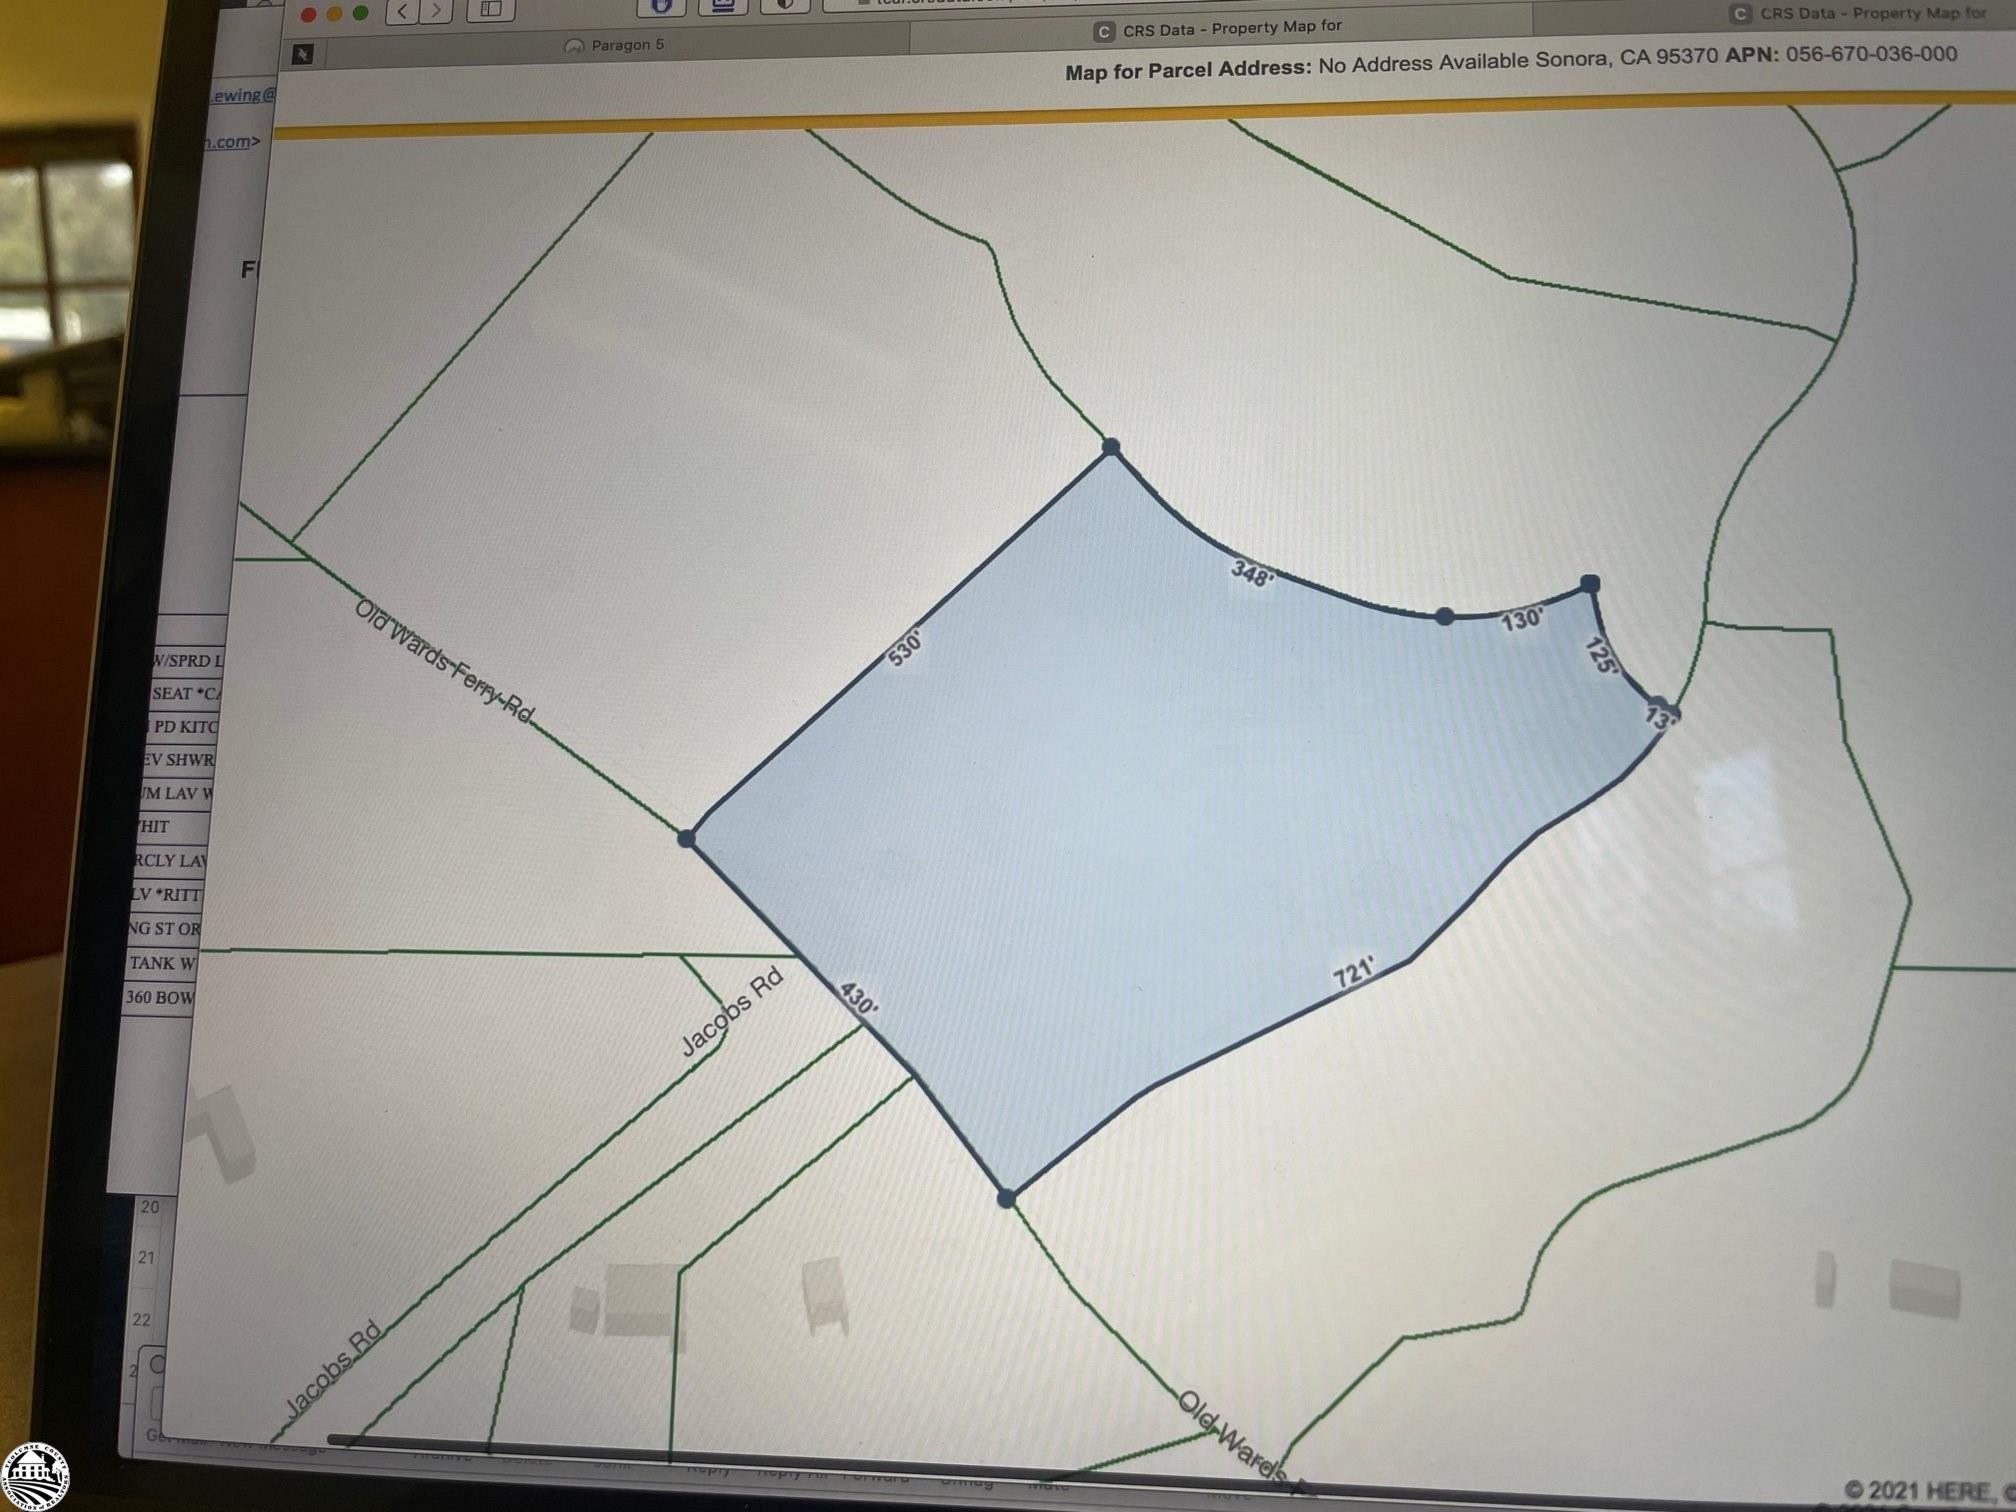Image resolution: width=2016 pixels, height=1512 pixels.
Task: Open the pinned tab with the dark icon
Action: (302, 54)
